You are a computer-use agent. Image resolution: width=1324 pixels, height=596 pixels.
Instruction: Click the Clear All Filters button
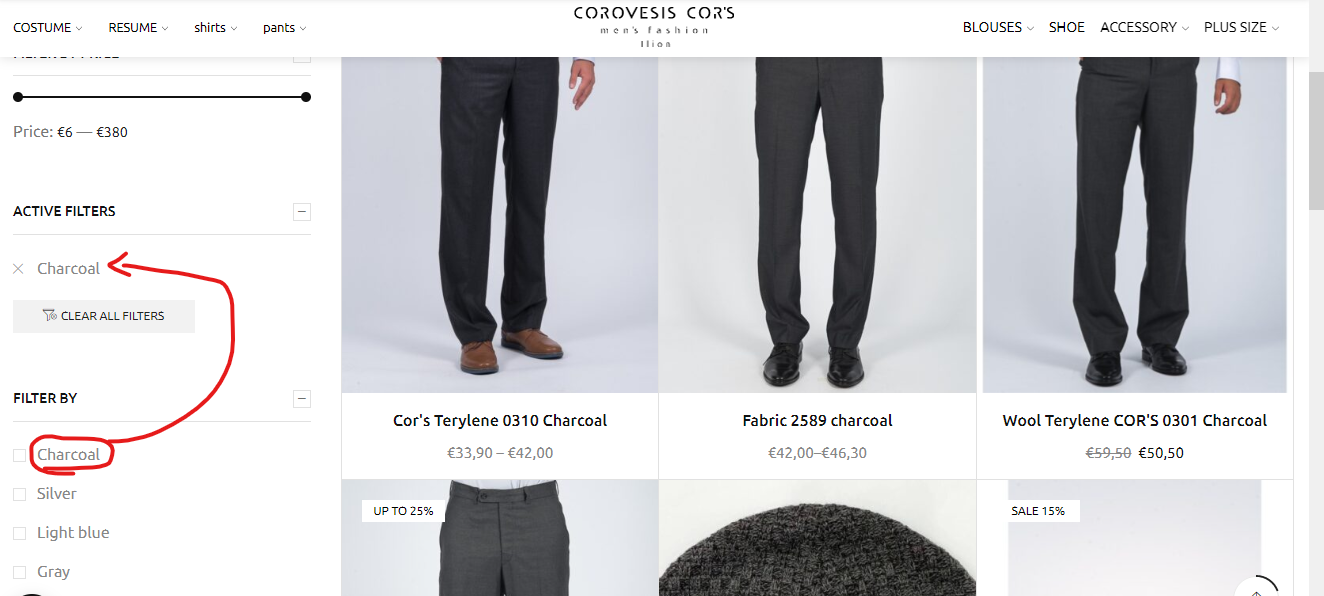(104, 316)
